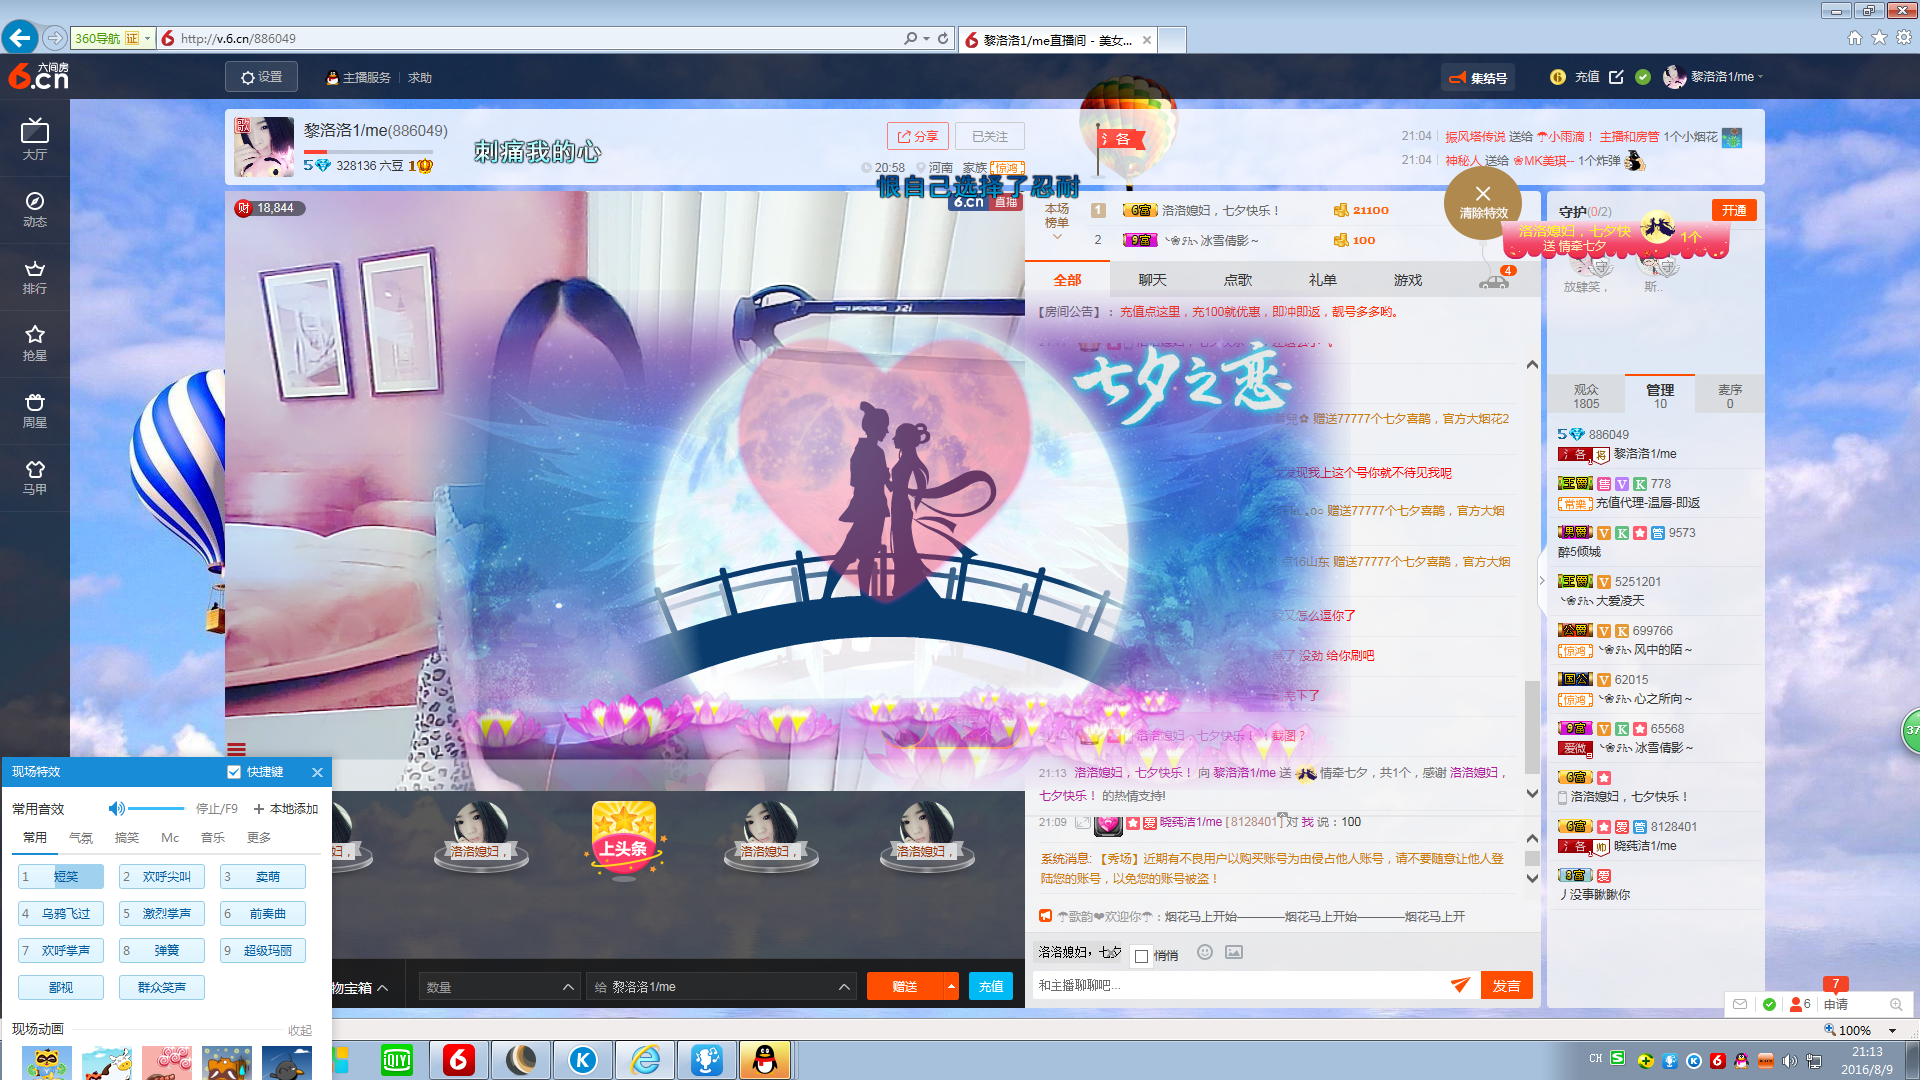
Task: Click 本地添加 to add local sound
Action: [286, 809]
